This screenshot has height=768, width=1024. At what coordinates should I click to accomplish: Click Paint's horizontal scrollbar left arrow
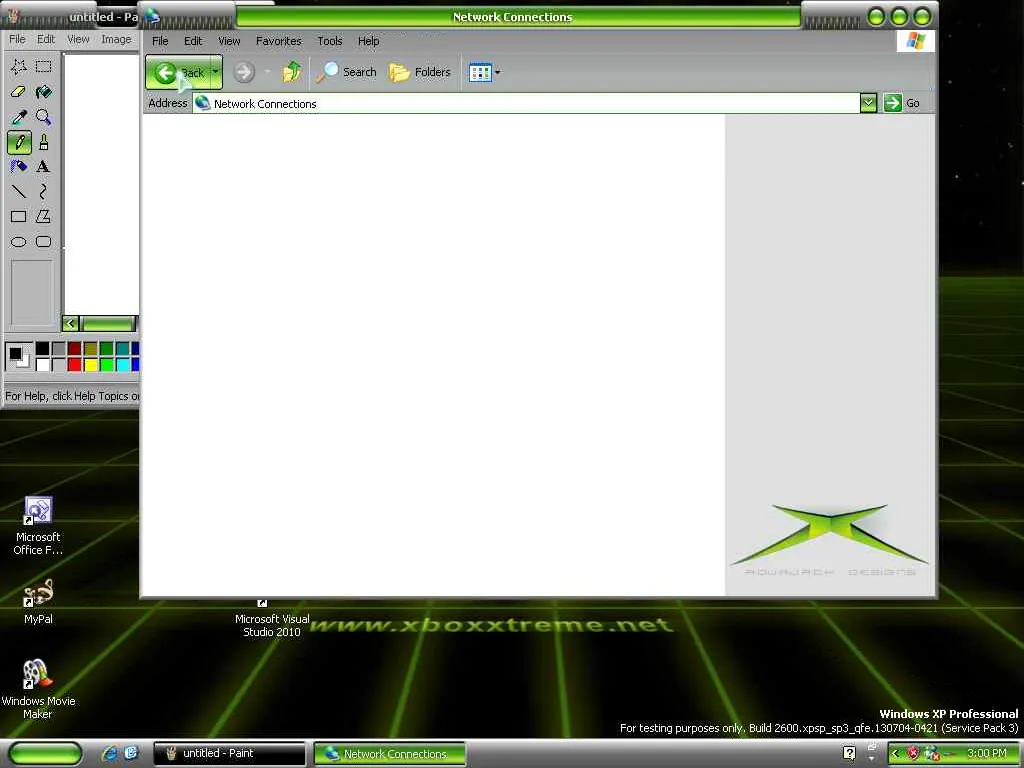[x=71, y=323]
